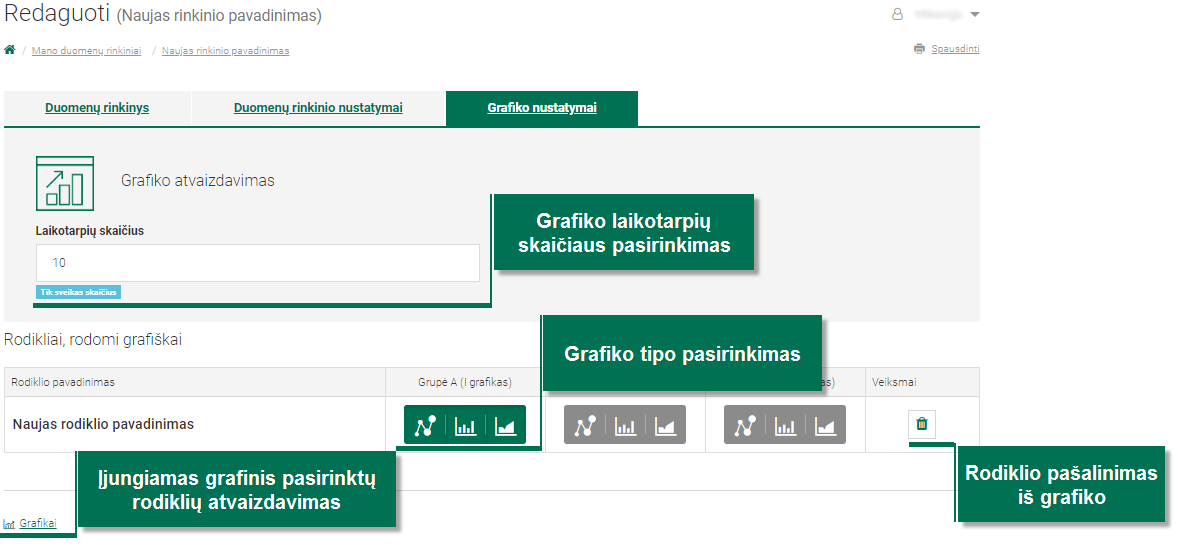
Task: Open the user account dropdown arrow
Action: point(974,14)
